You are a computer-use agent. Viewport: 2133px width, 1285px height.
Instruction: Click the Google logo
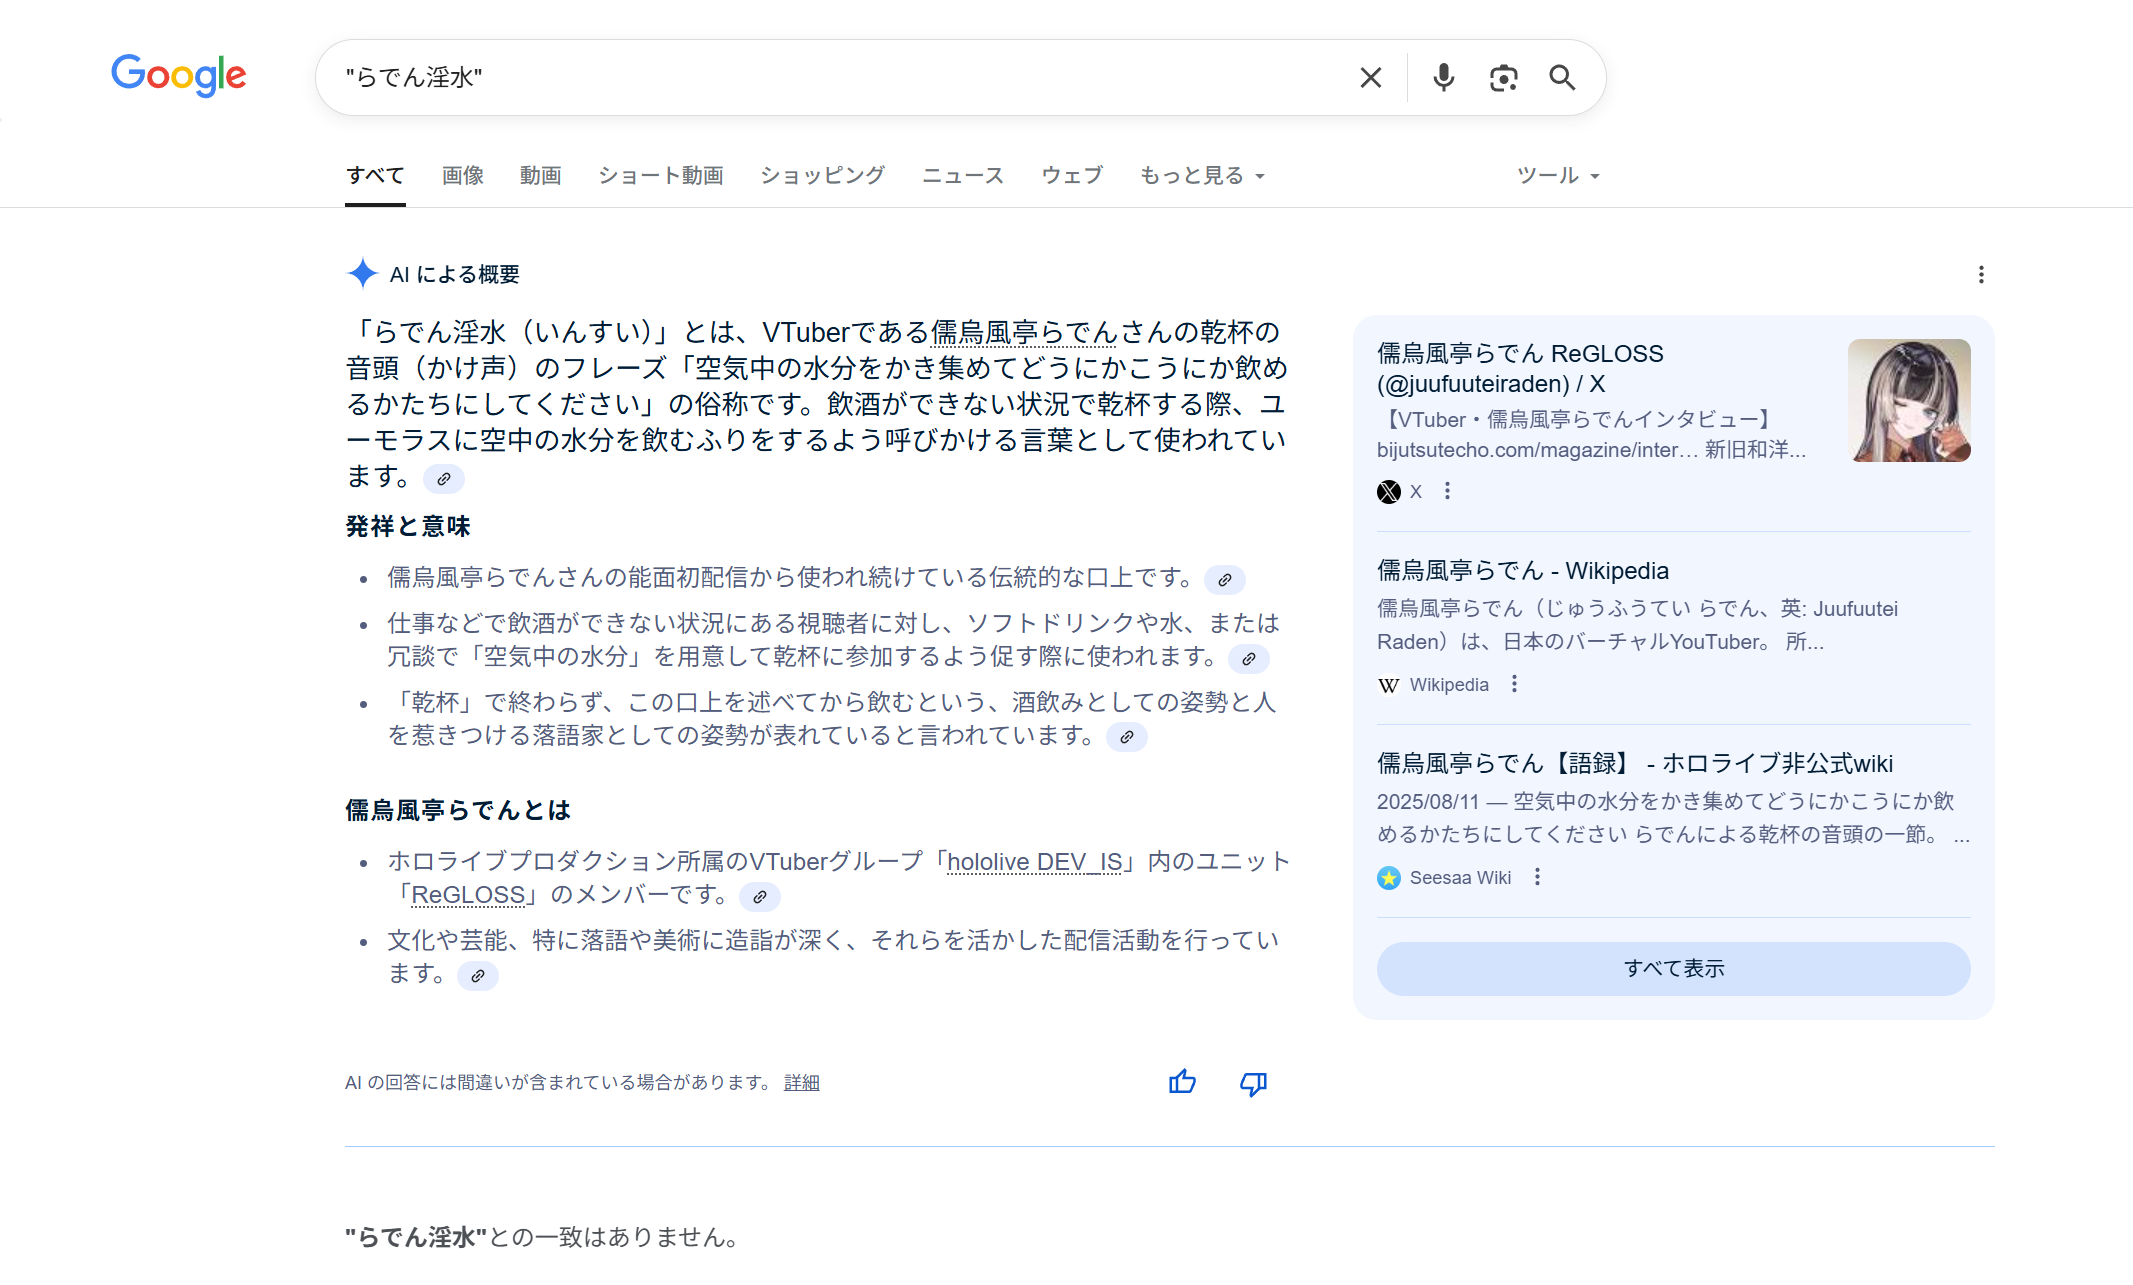pos(179,75)
